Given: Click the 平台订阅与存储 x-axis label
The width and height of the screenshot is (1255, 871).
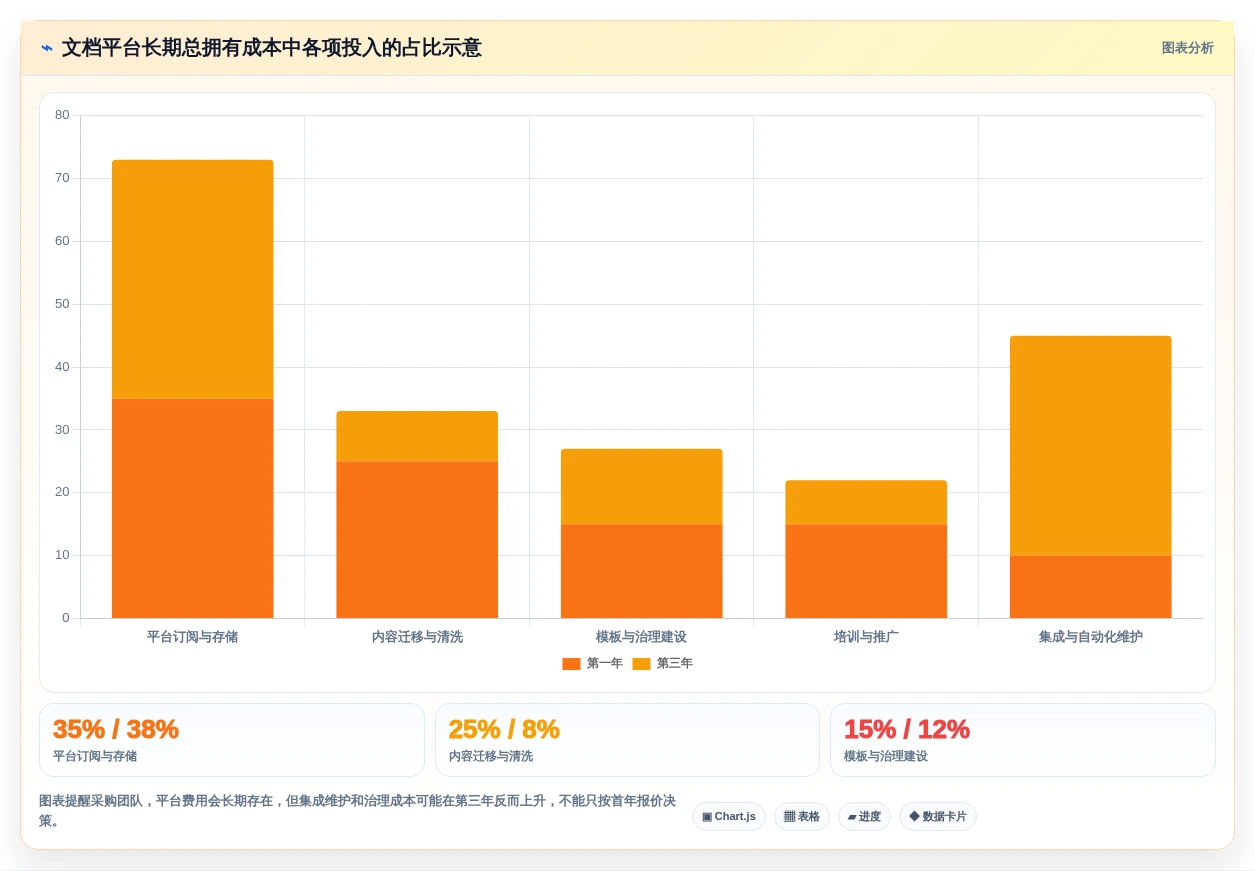Looking at the screenshot, I should click(x=192, y=637).
